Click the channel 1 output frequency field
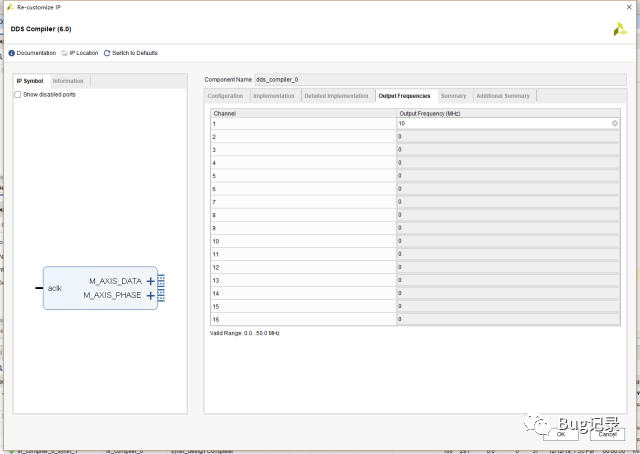 coord(508,123)
